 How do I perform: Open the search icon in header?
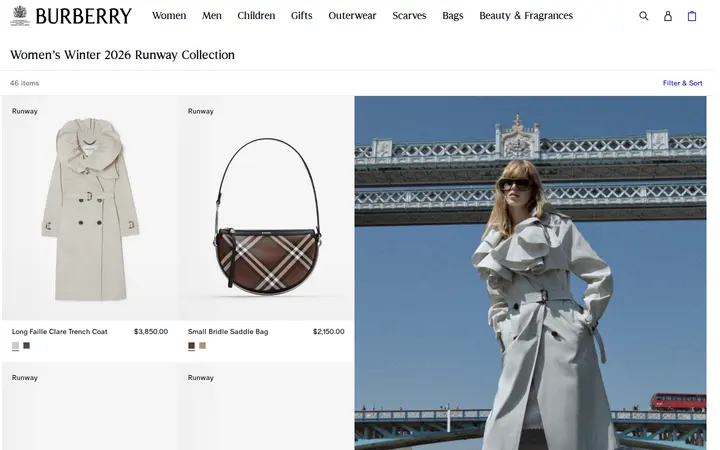point(643,16)
